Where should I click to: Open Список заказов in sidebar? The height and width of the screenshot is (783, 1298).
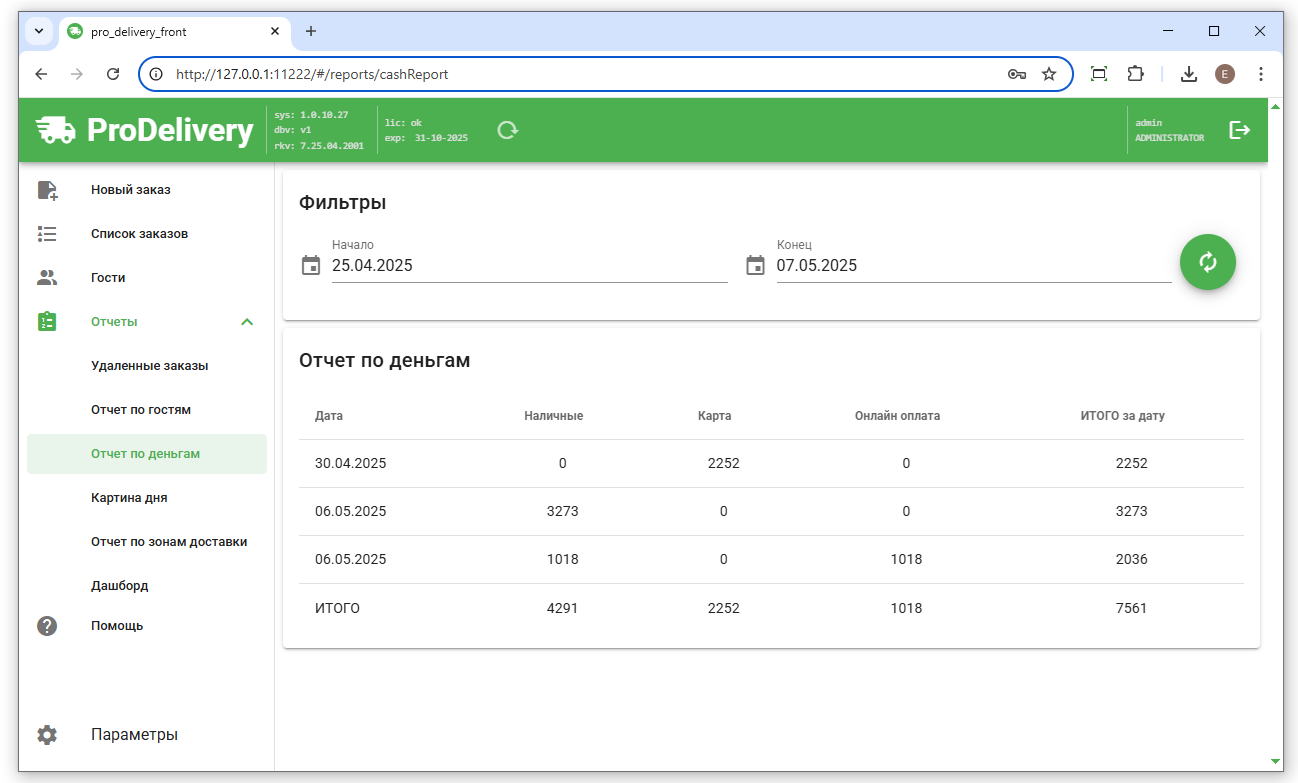[x=139, y=234]
